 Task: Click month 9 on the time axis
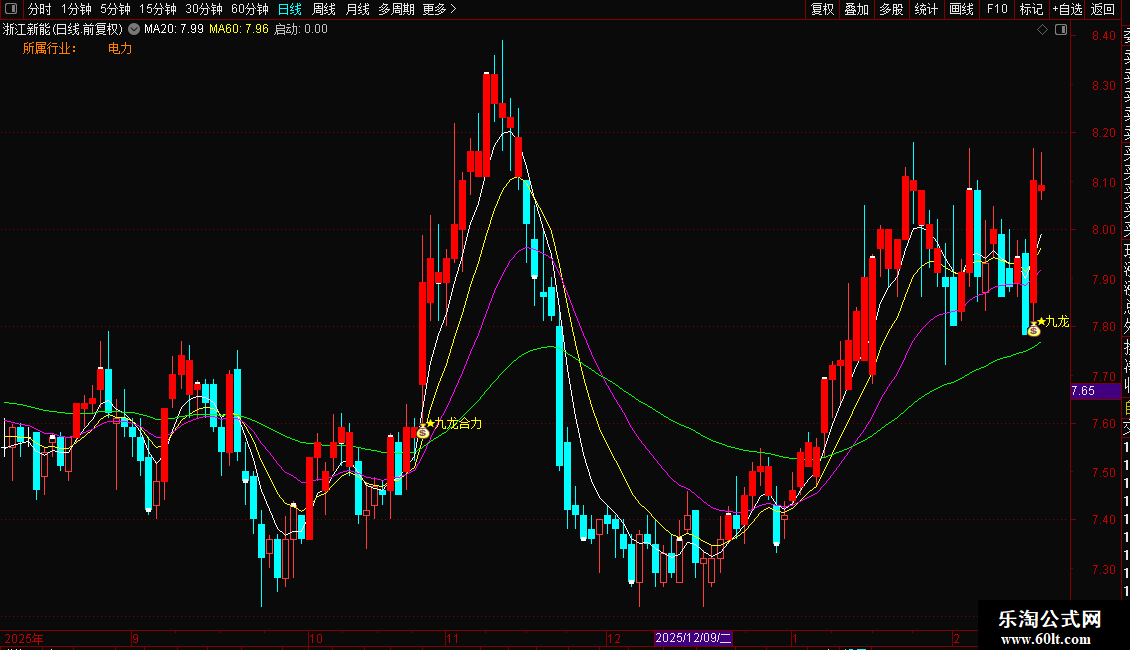(135, 638)
